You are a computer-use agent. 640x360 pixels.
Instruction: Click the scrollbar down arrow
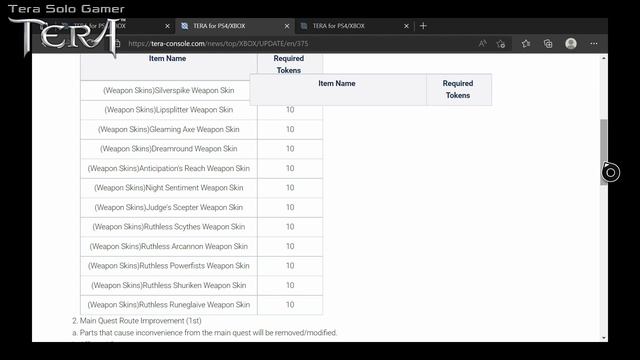(604, 338)
